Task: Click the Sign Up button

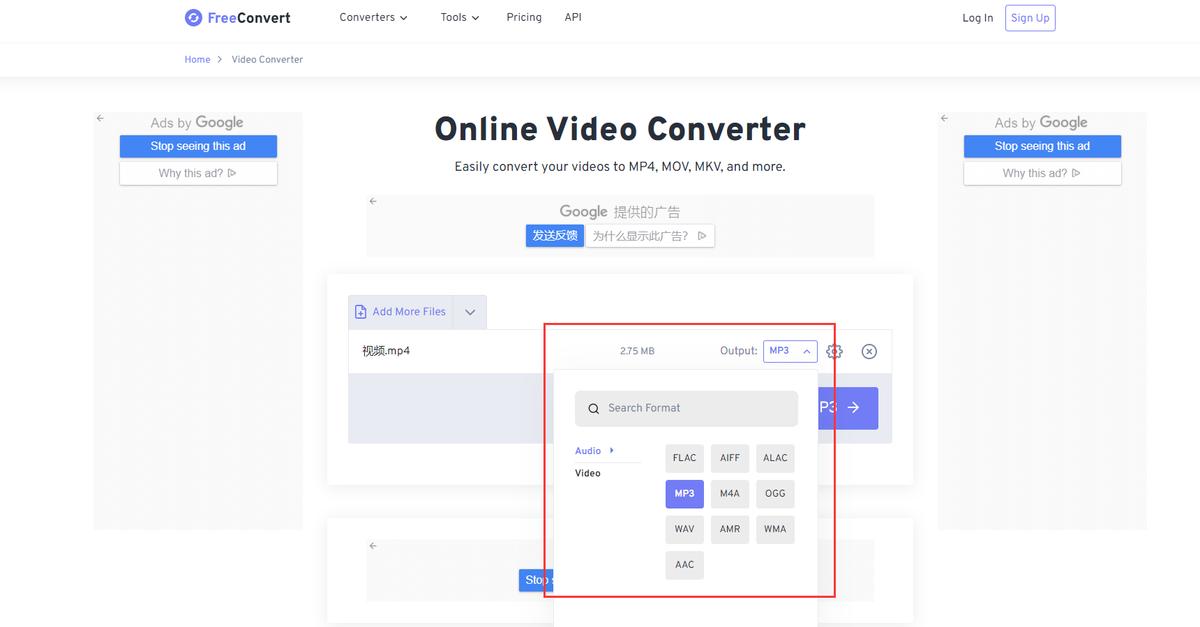Action: [1030, 18]
